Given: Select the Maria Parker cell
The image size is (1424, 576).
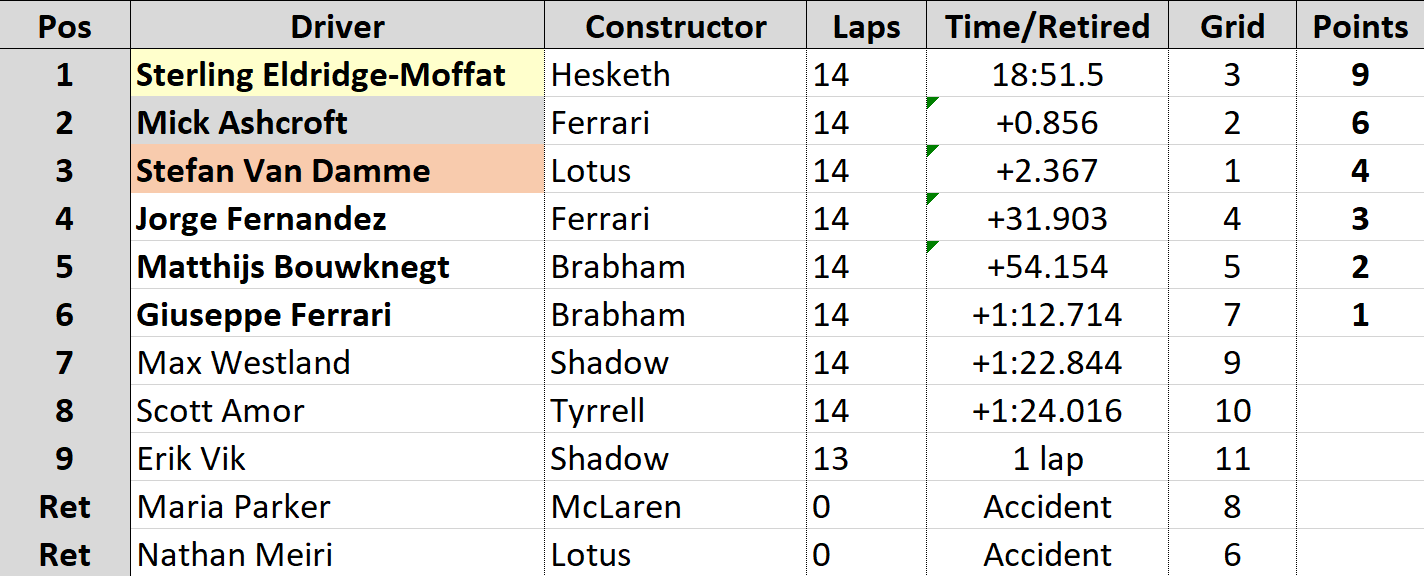Looking at the screenshot, I should pos(337,507).
